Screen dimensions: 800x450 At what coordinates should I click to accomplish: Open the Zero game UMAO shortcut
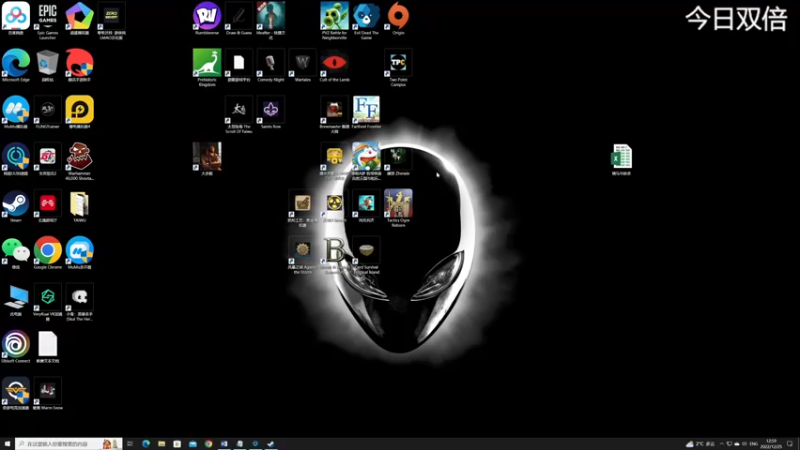(111, 21)
